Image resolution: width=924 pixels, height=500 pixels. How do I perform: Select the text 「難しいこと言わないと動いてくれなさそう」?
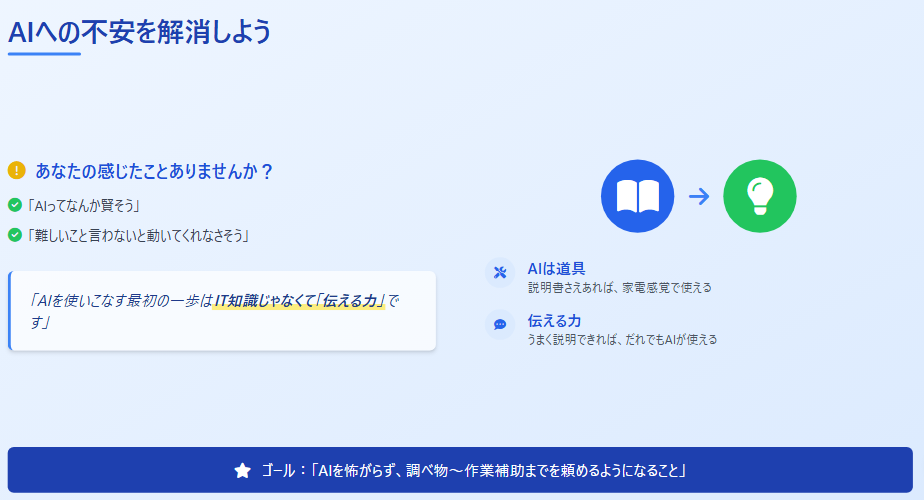coord(138,236)
